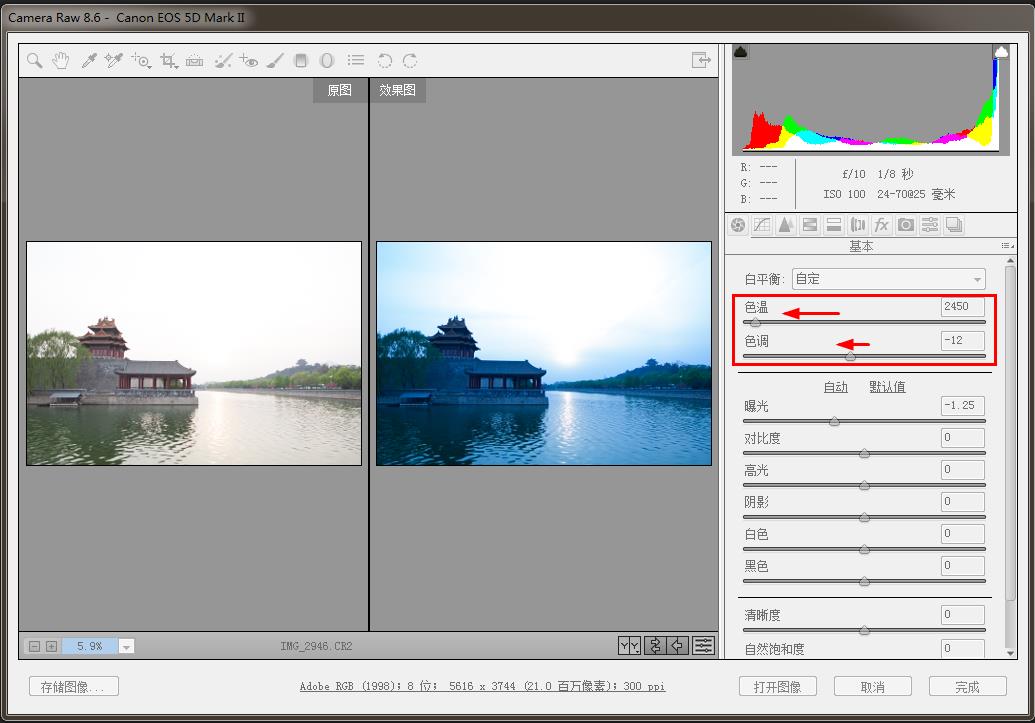Image resolution: width=1035 pixels, height=723 pixels.
Task: Open the Snapshots panel tab
Action: coord(954,225)
